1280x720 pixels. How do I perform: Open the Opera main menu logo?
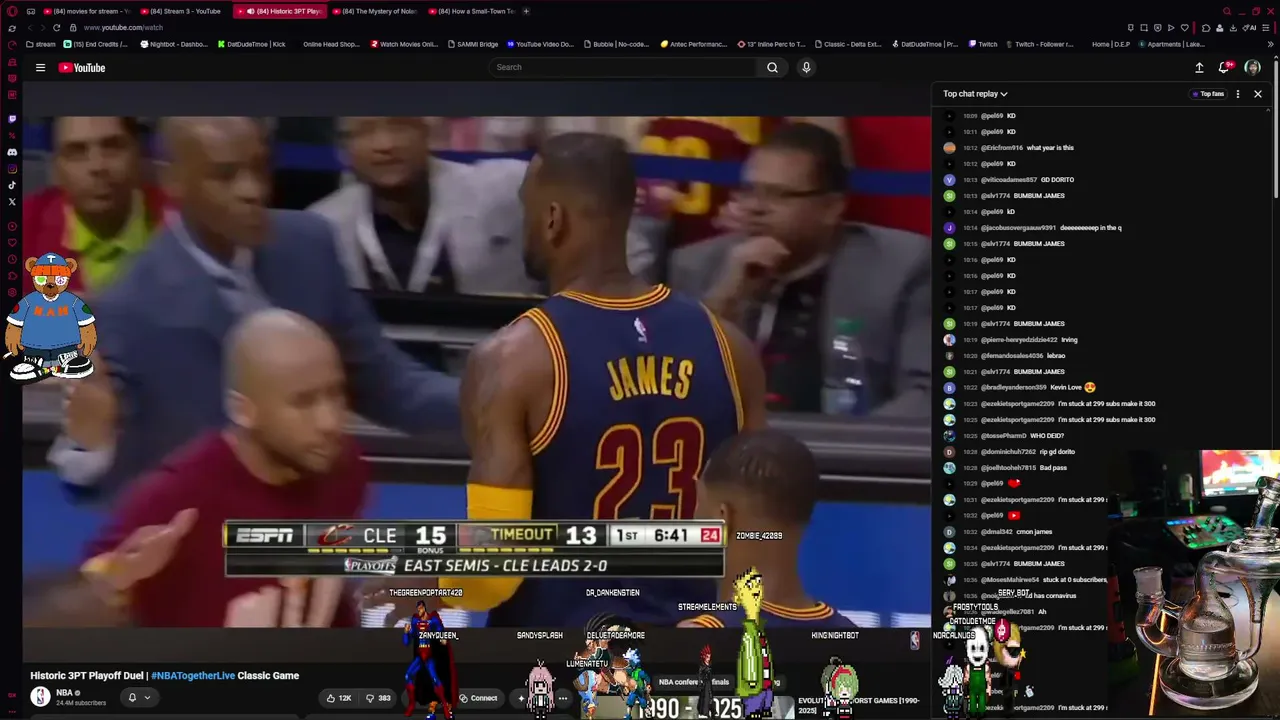(12, 11)
